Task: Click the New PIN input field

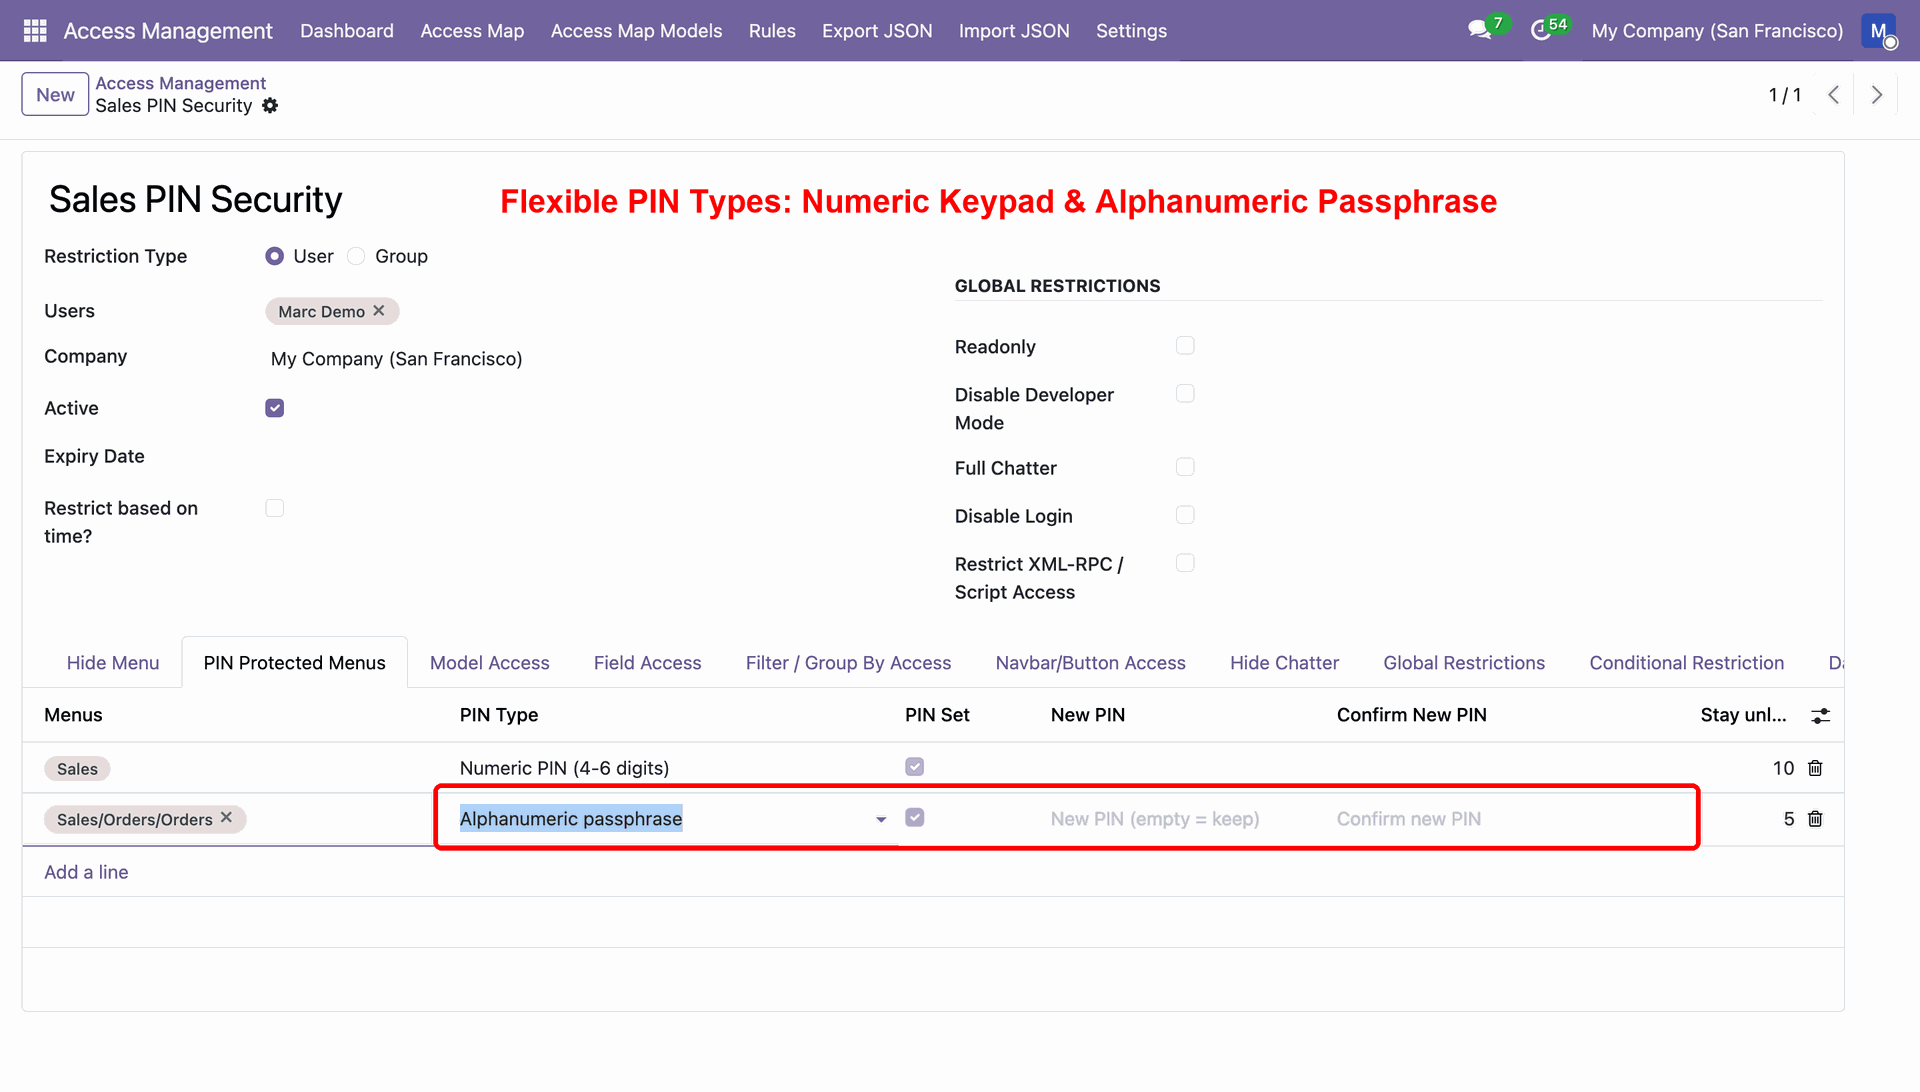Action: (x=1184, y=819)
